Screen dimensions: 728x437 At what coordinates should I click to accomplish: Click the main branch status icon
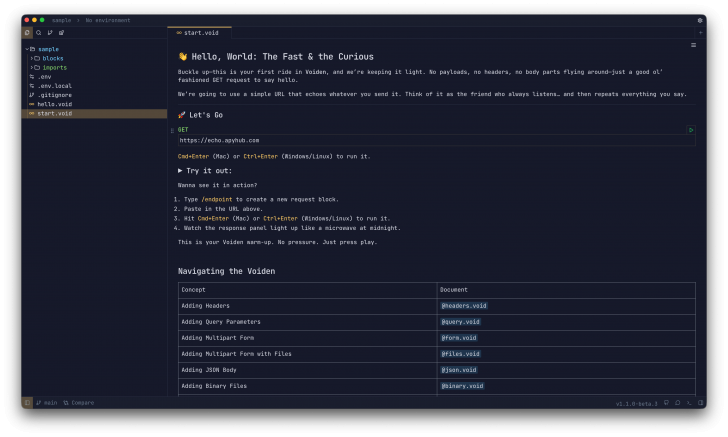click(x=46, y=403)
